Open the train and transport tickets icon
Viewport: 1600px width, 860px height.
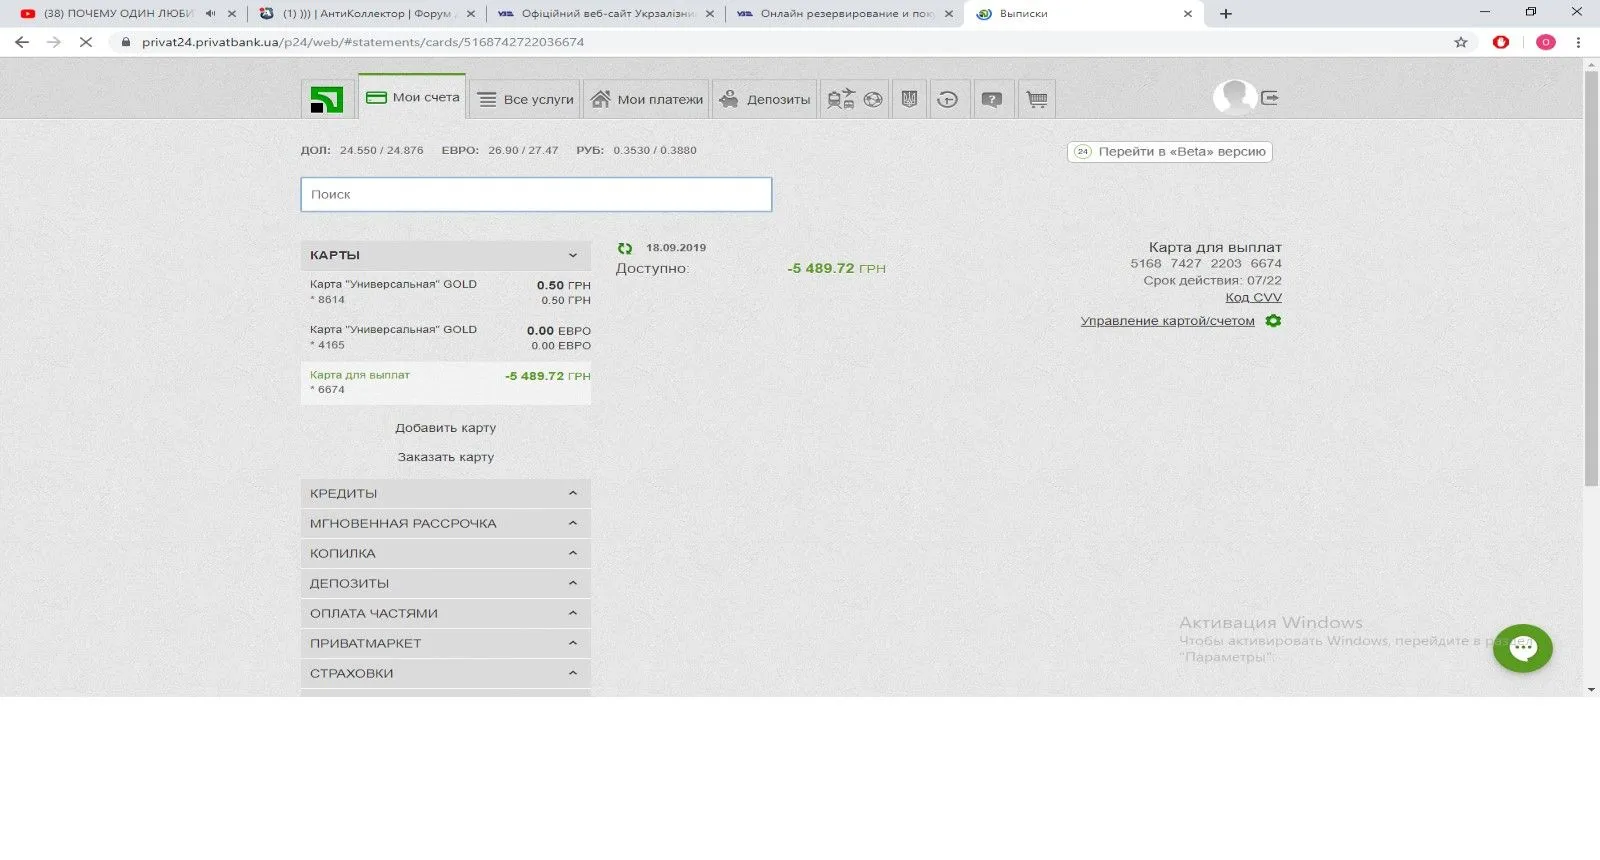point(840,99)
